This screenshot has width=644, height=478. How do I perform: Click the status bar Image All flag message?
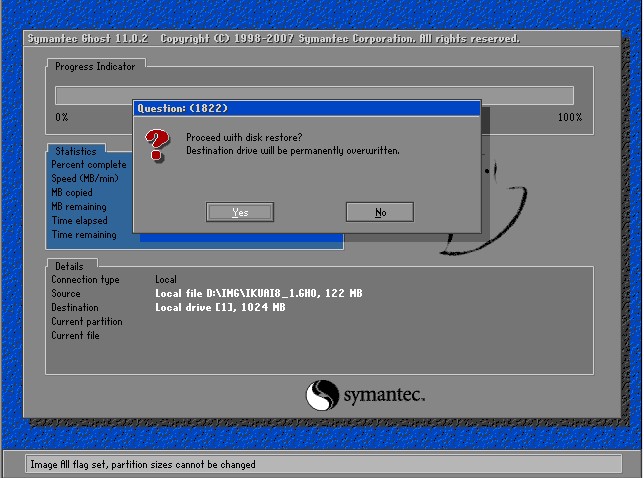pos(141,464)
